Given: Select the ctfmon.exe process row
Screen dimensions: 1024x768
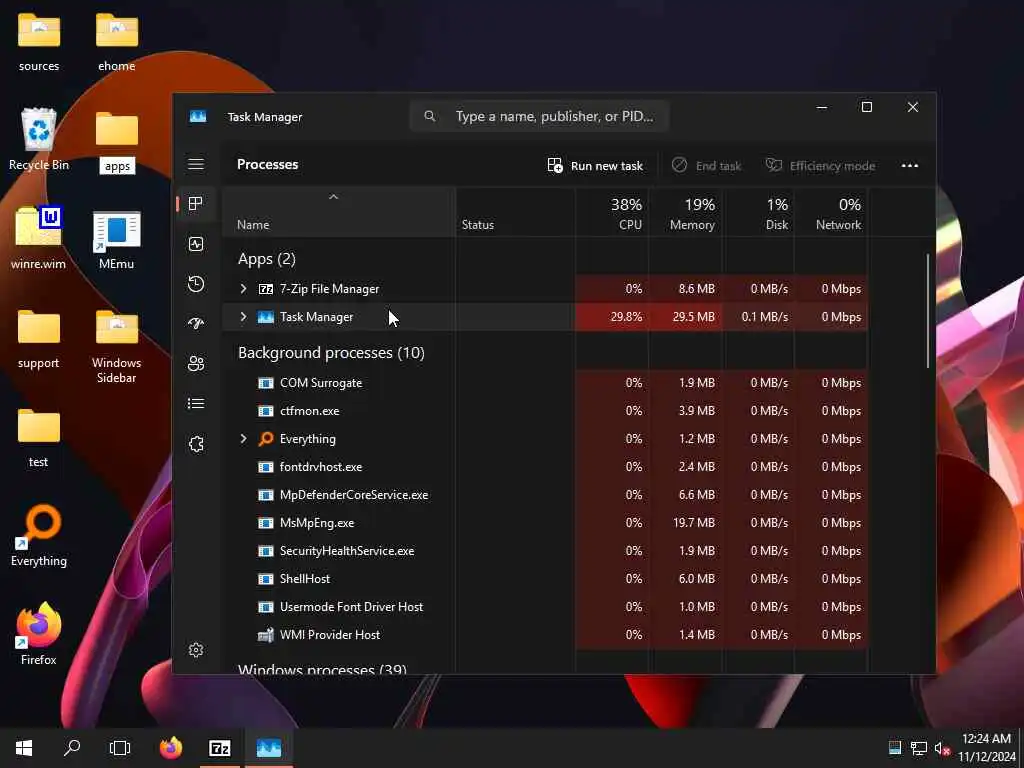Looking at the screenshot, I should pyautogui.click(x=545, y=411).
